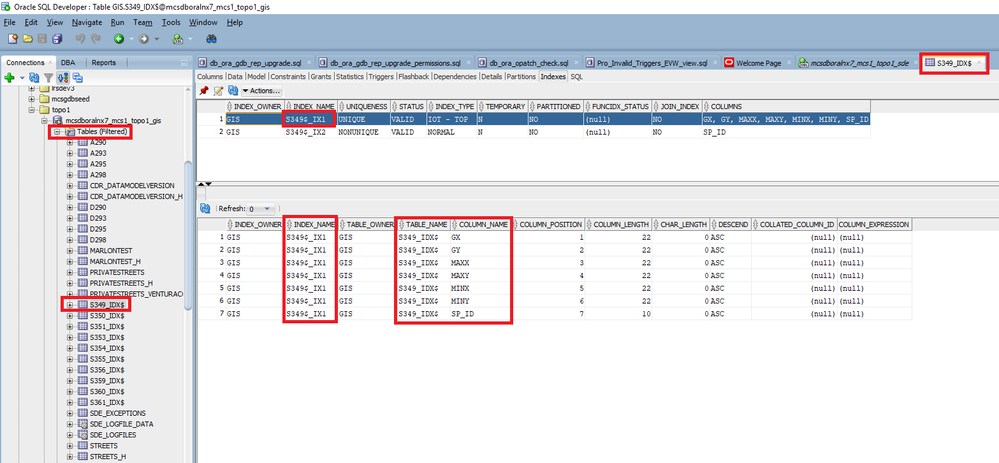999x463 pixels.
Task: Switch to the Constraints tab
Action: point(288,76)
